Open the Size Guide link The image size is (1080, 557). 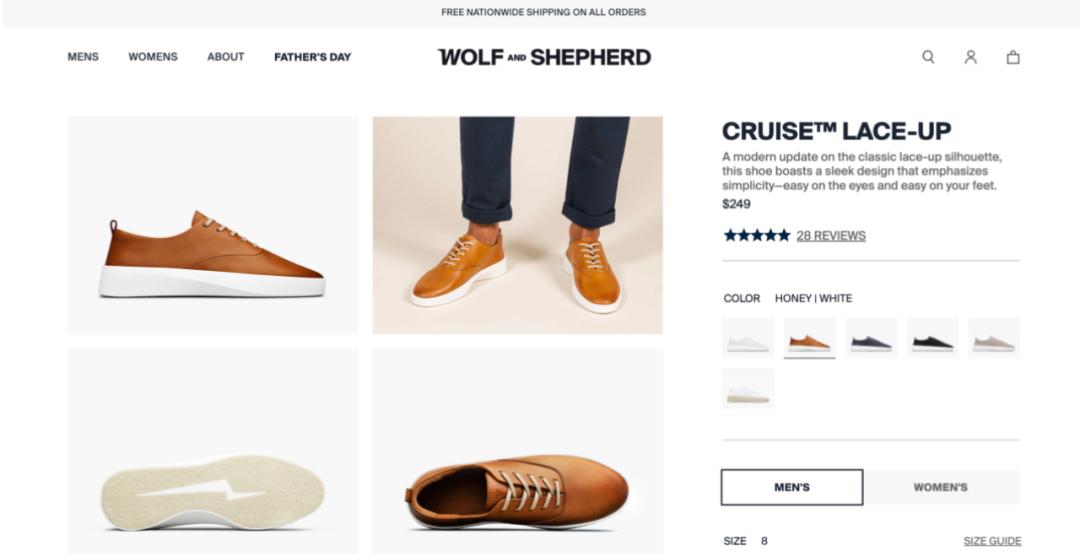pyautogui.click(x=992, y=541)
